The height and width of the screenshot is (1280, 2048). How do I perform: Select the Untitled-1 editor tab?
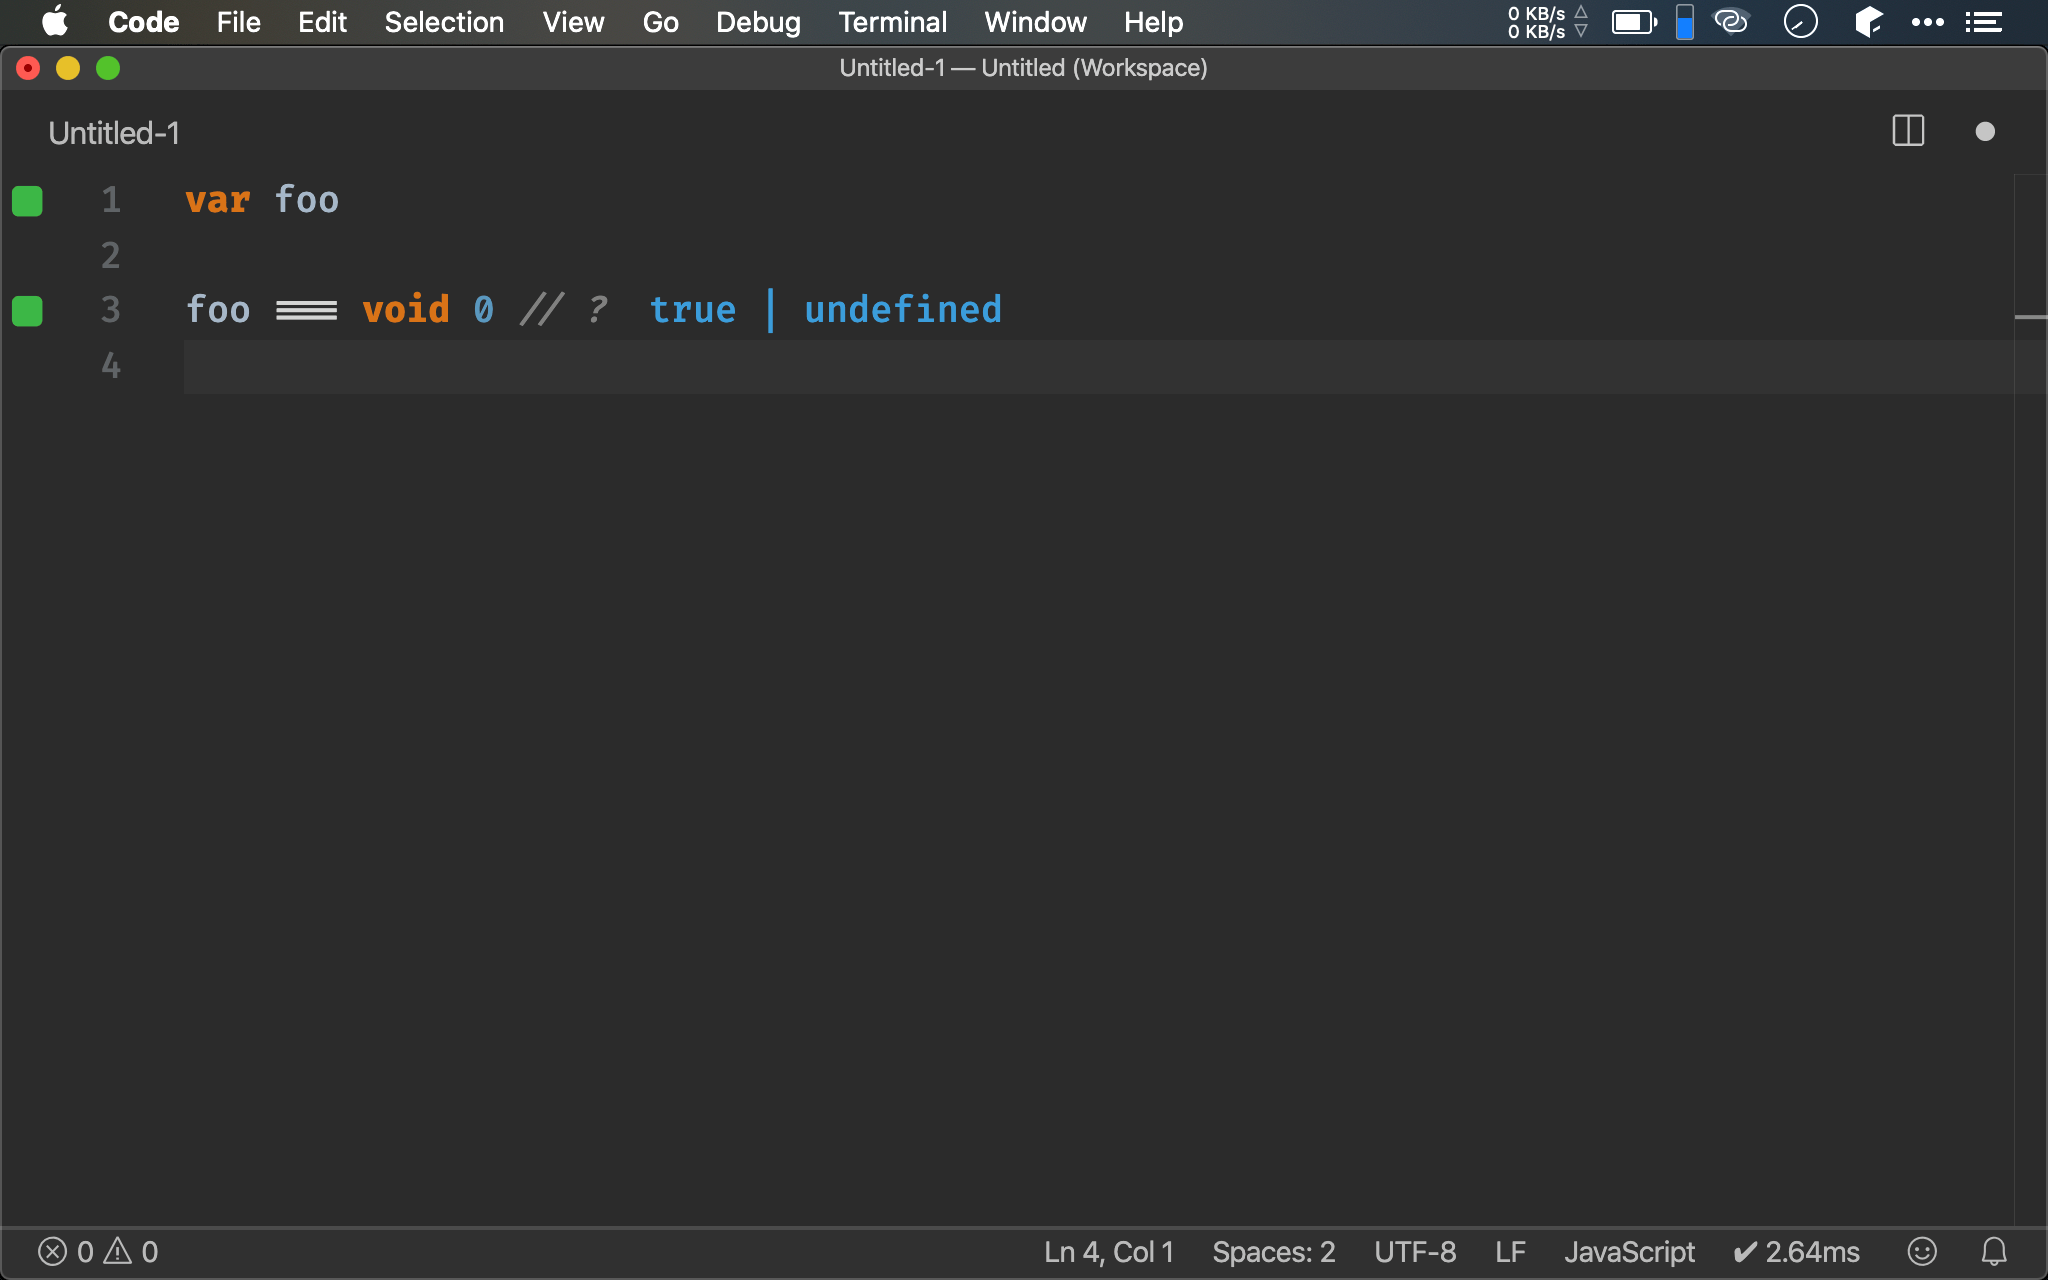tap(114, 133)
